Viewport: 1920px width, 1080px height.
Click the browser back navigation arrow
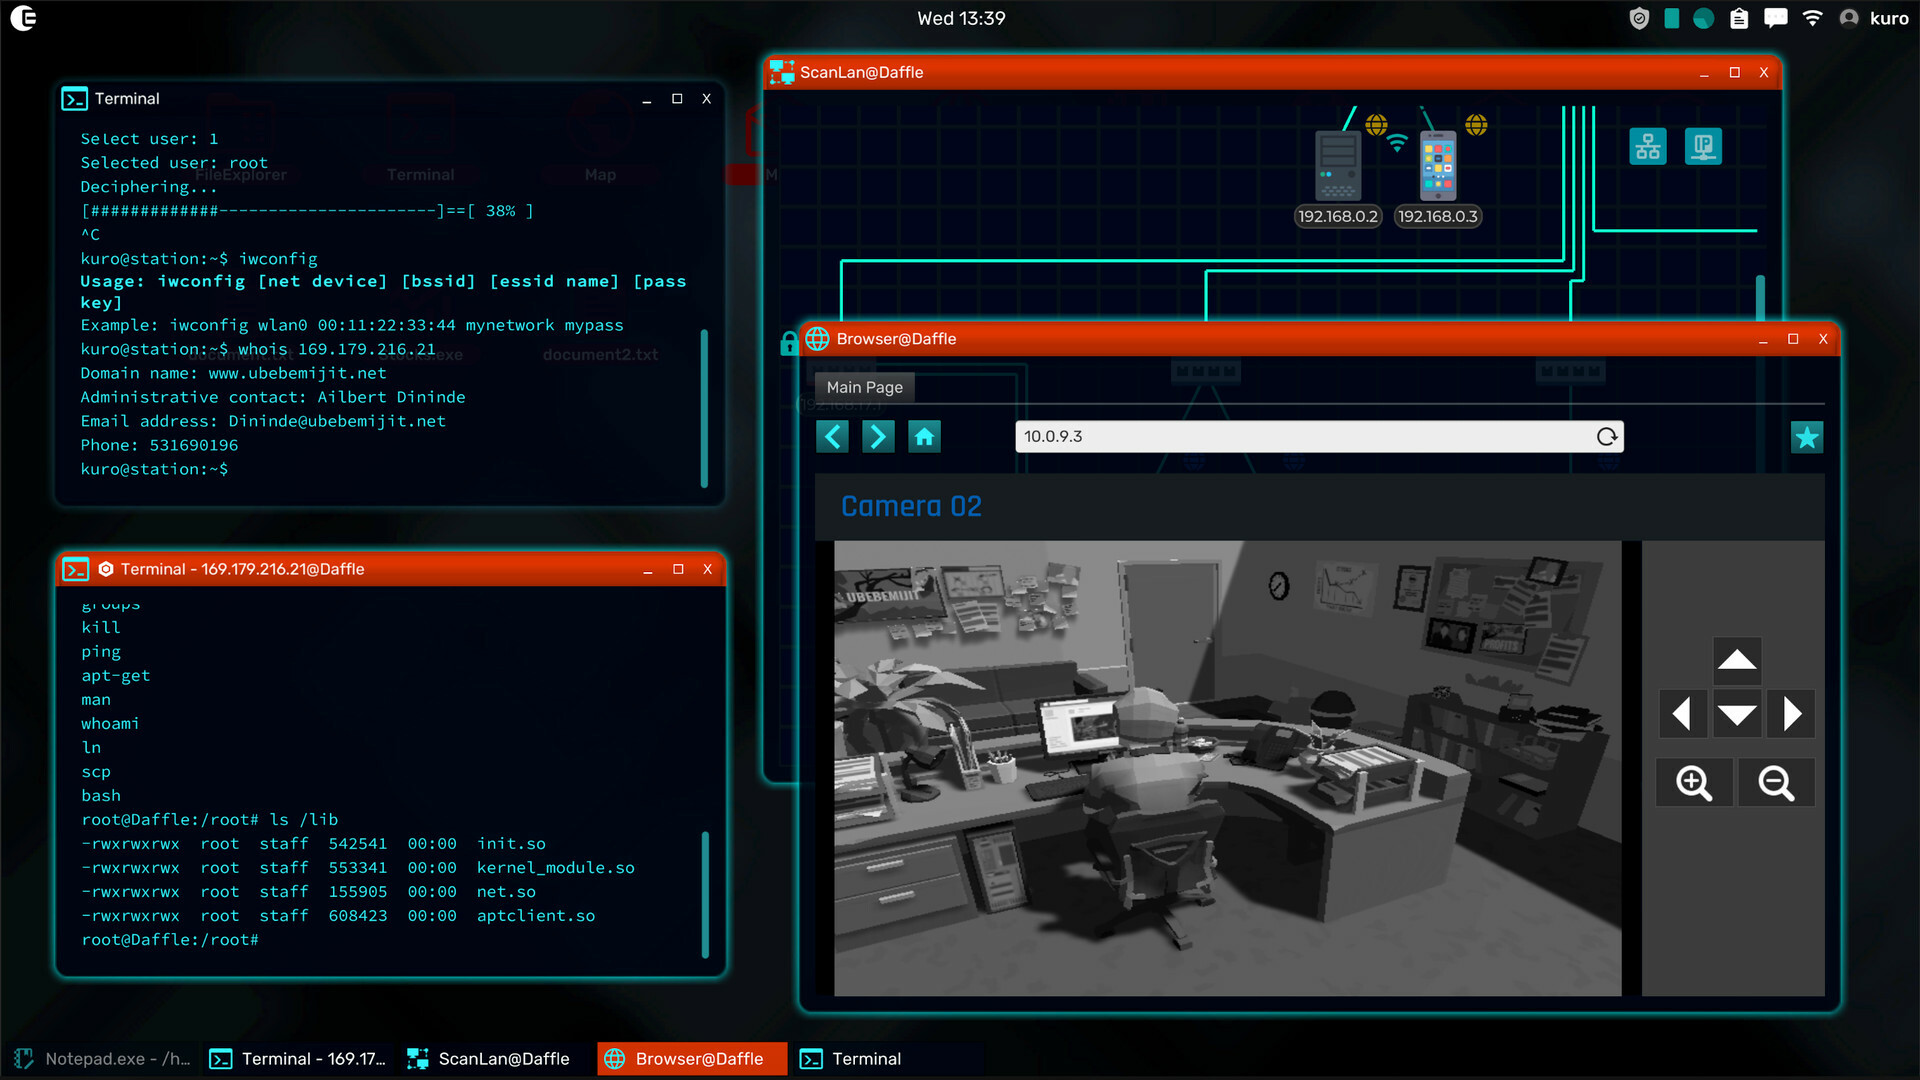click(x=832, y=436)
